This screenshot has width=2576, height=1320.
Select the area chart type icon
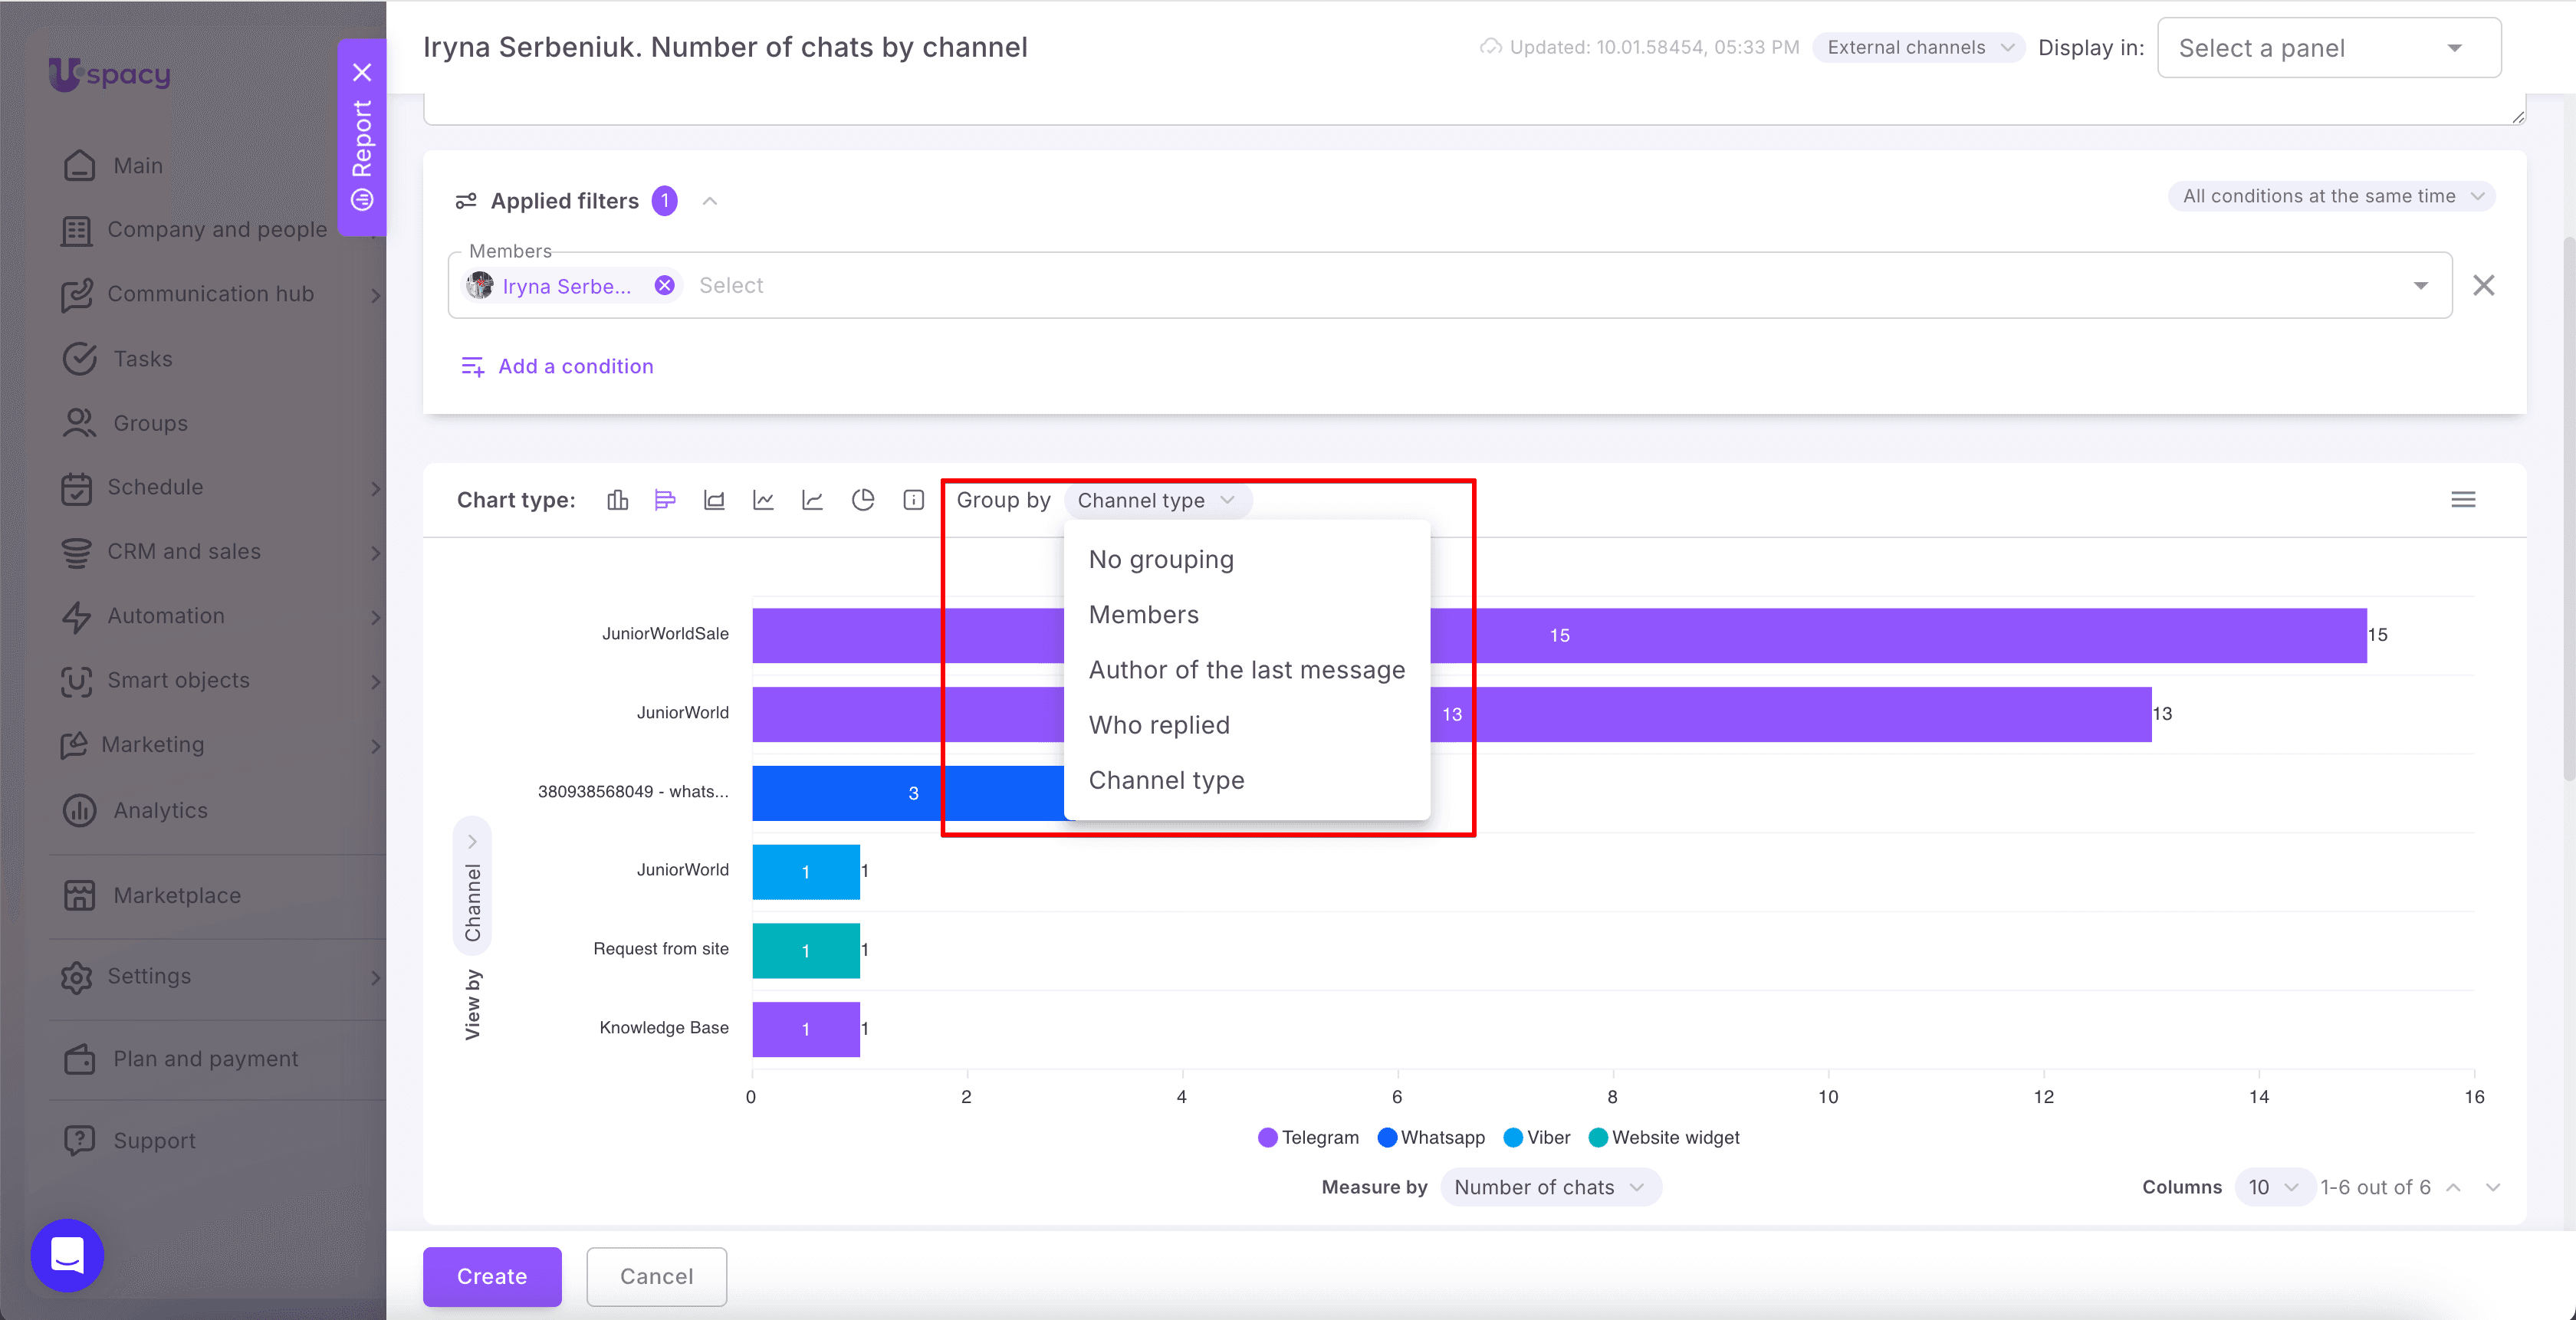pos(714,500)
